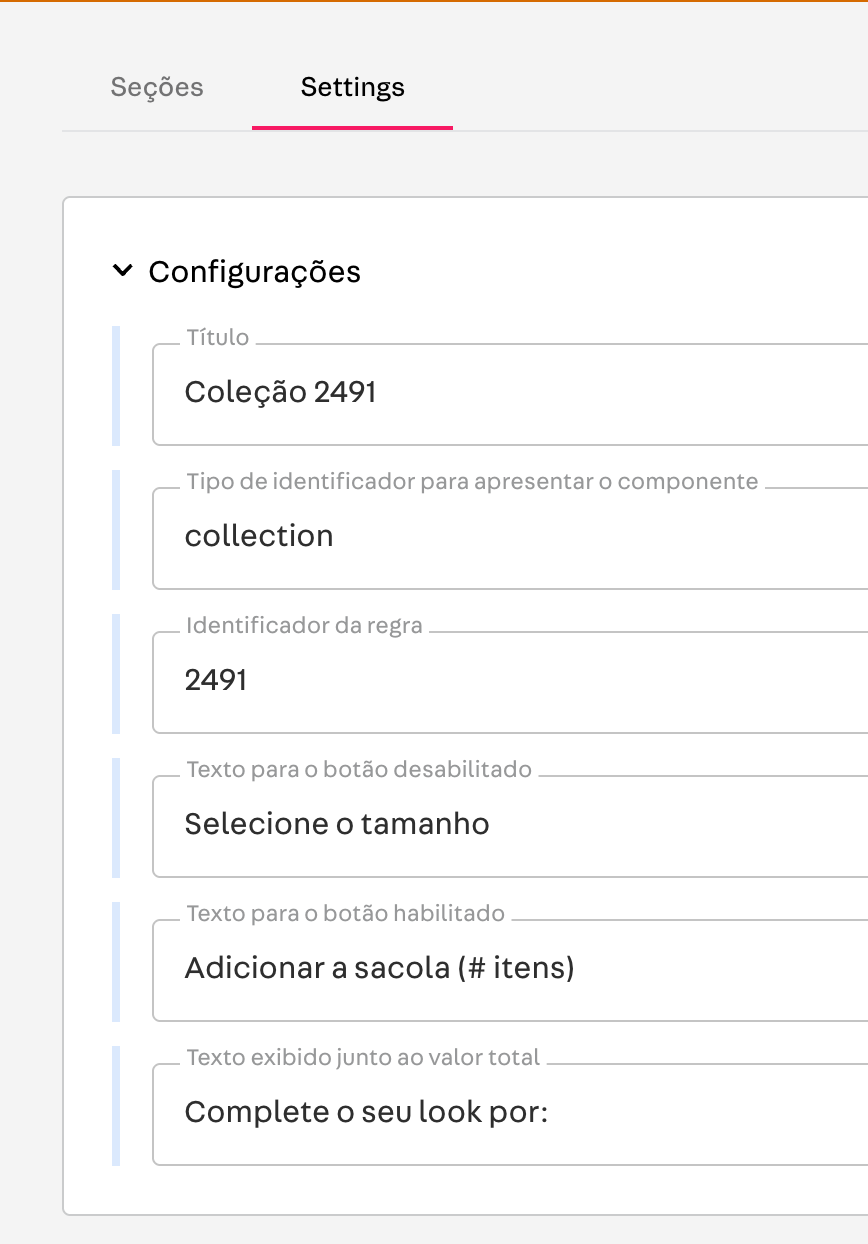
Task: Click the blue bar beside Identificador da regra
Action: point(116,674)
